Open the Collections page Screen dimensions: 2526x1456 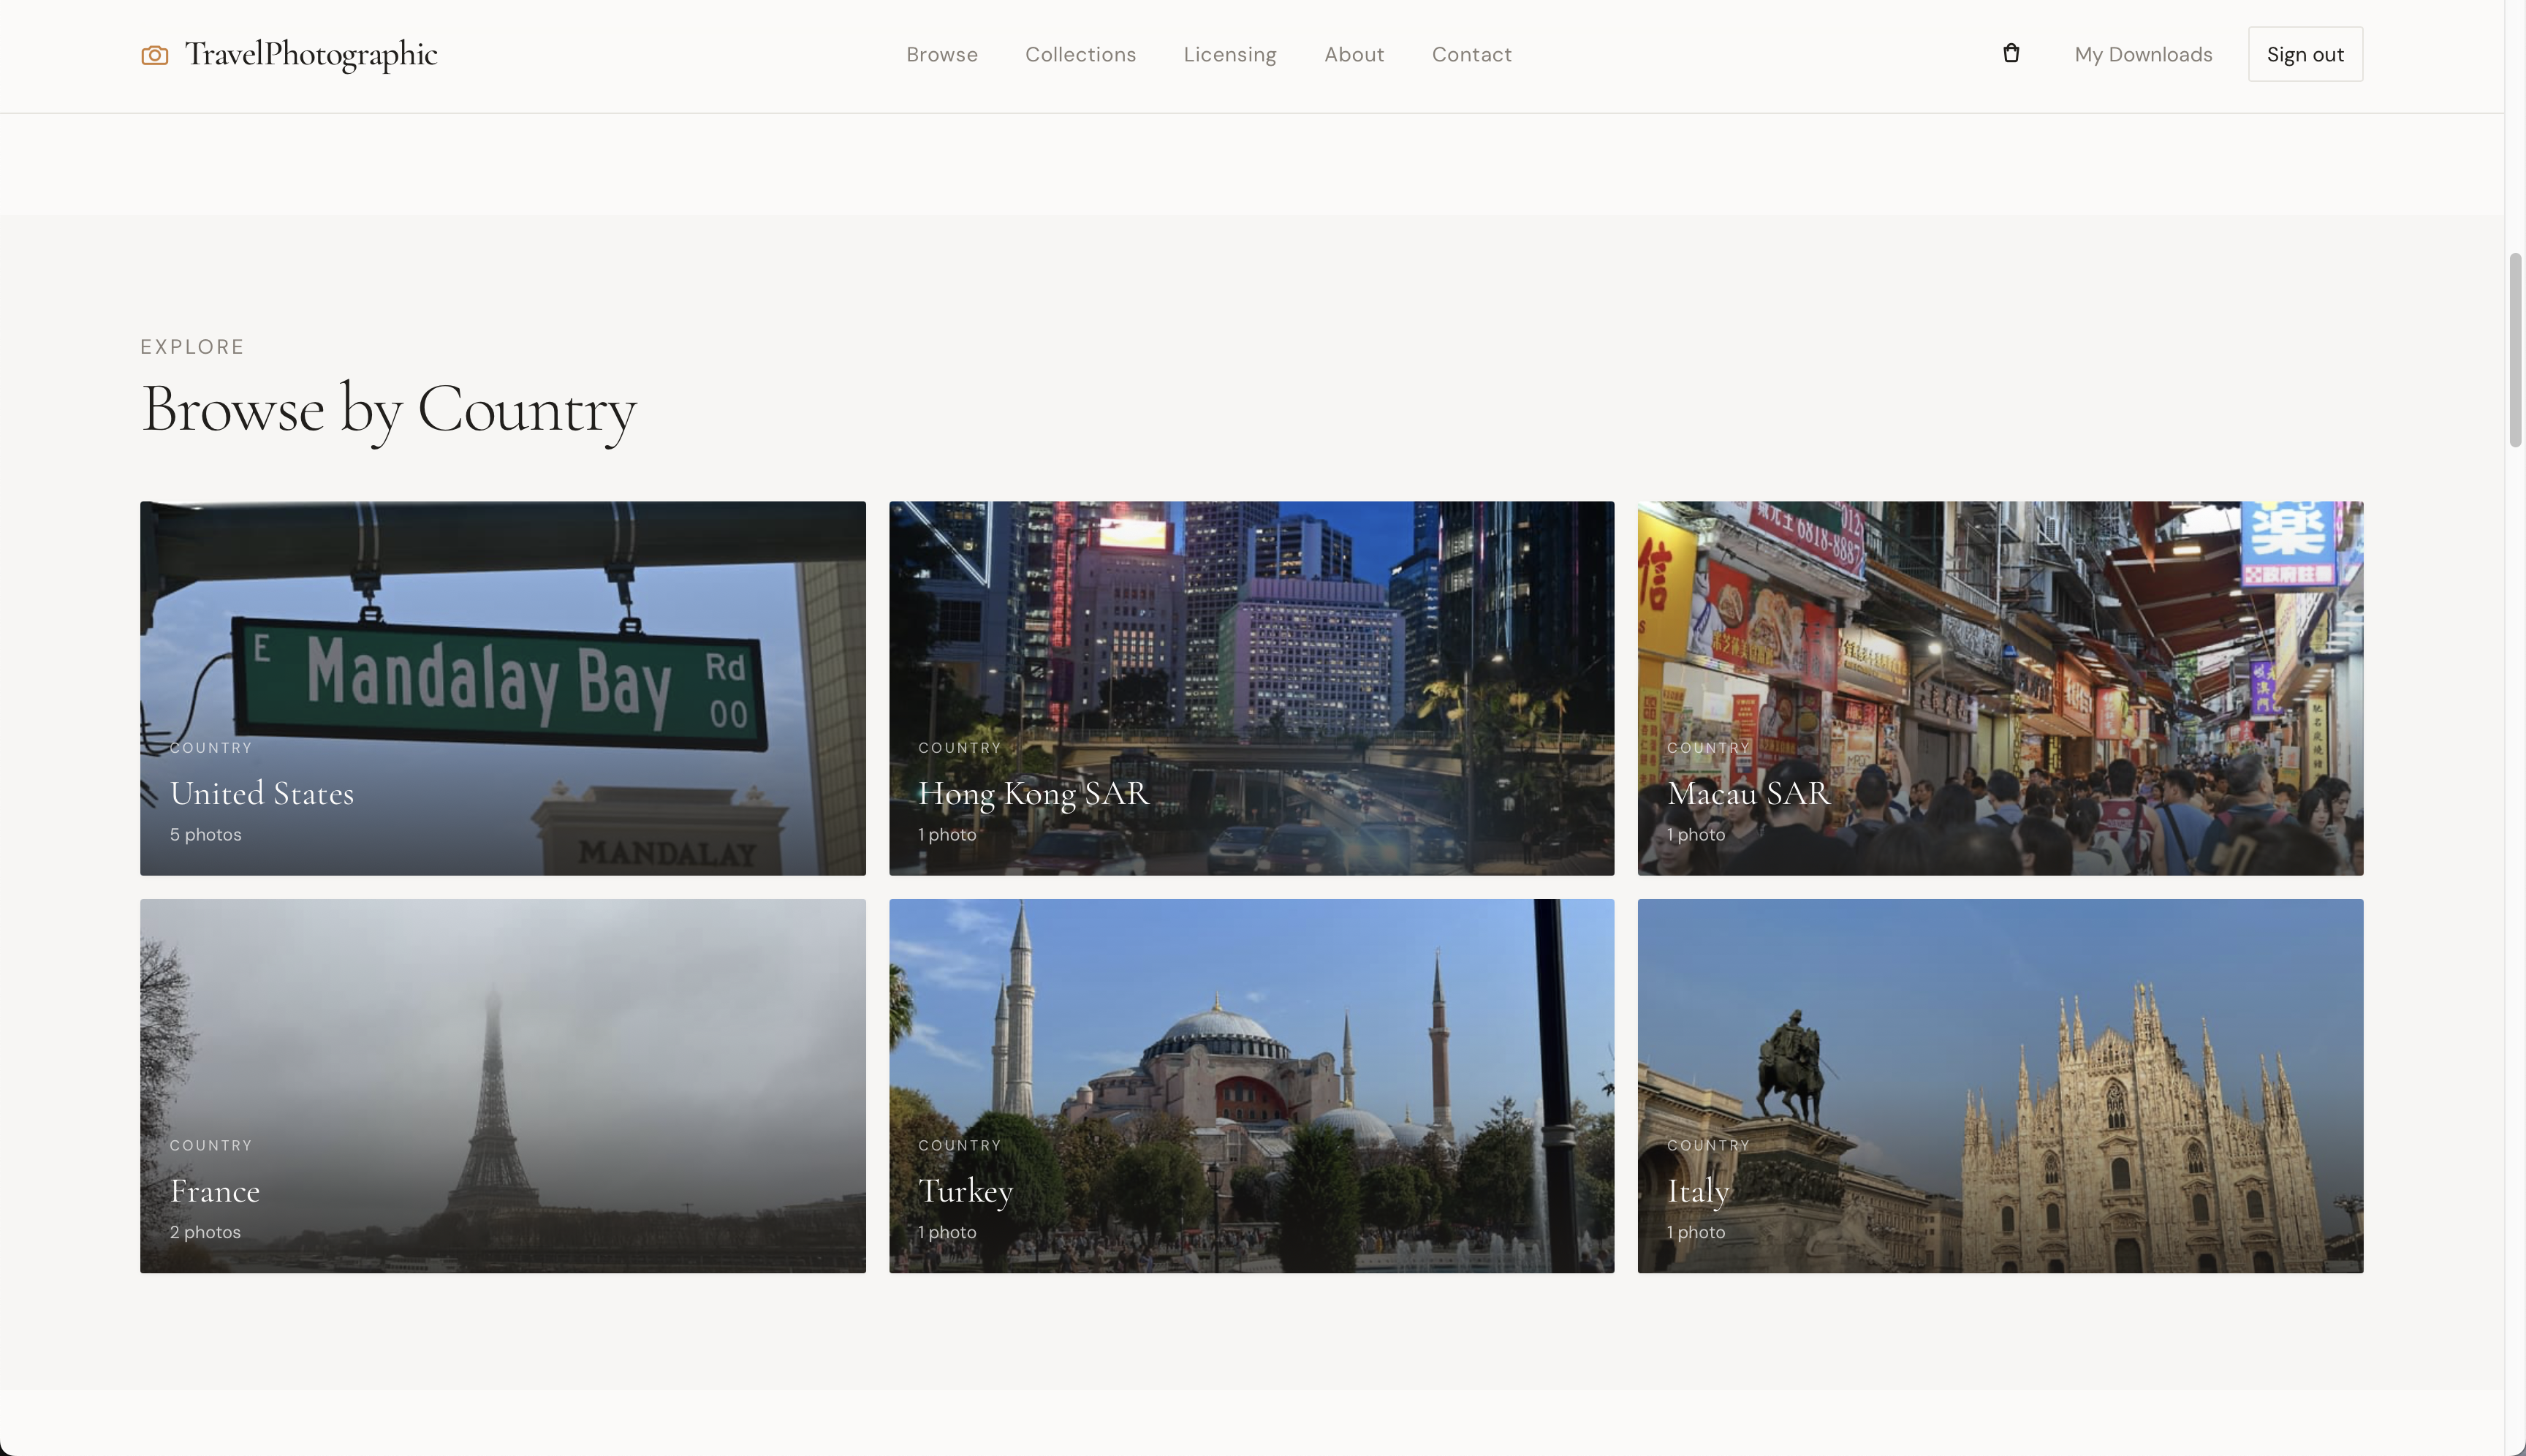click(1080, 55)
